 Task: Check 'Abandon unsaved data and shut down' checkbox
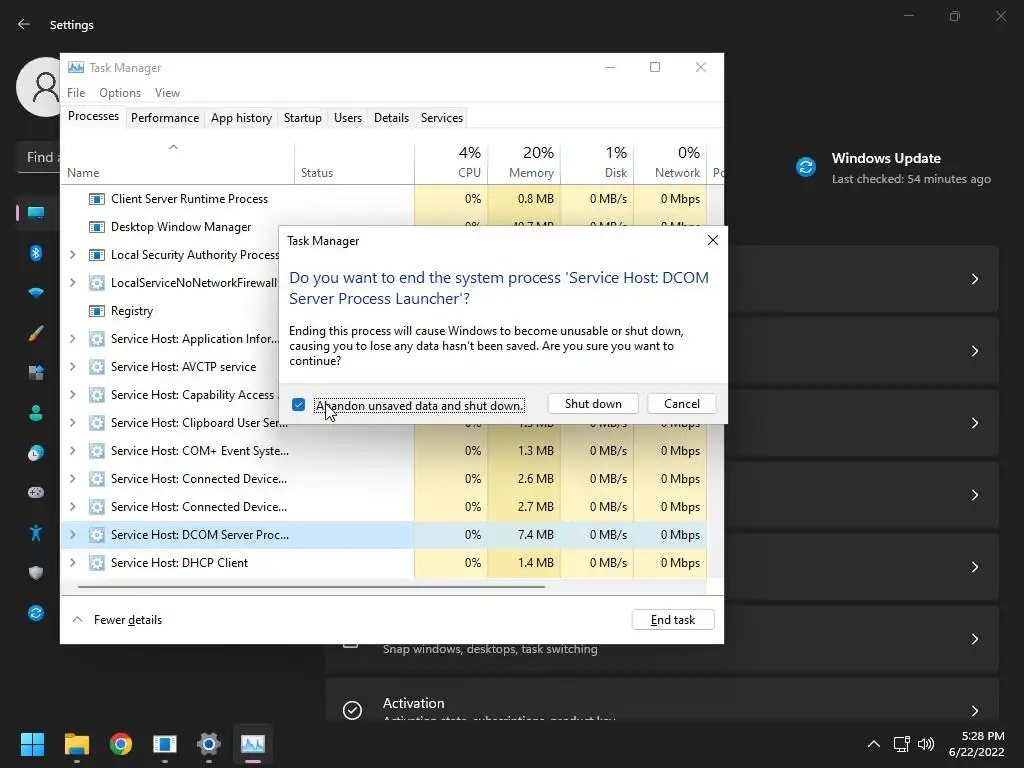click(298, 405)
